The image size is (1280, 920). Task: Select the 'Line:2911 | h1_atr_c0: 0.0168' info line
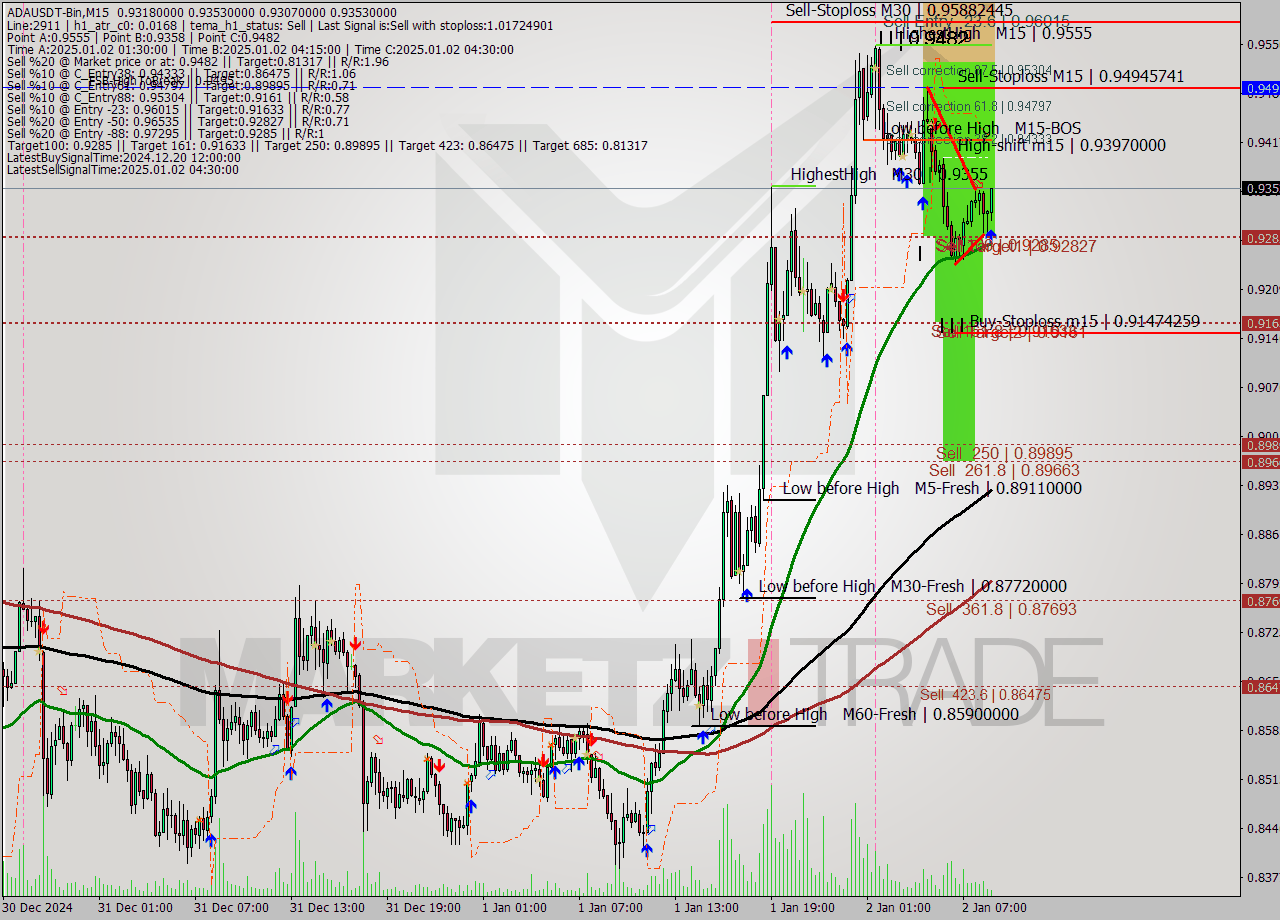(x=280, y=25)
